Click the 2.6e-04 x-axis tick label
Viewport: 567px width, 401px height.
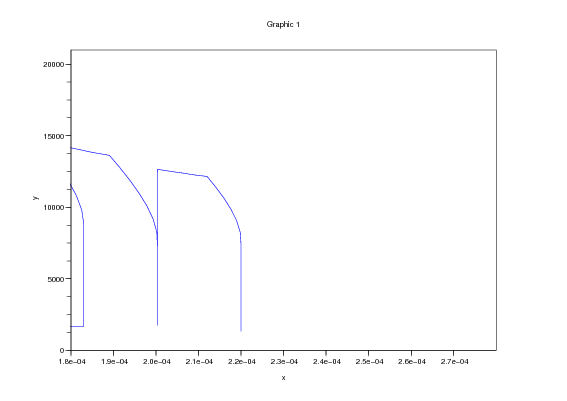(x=412, y=362)
